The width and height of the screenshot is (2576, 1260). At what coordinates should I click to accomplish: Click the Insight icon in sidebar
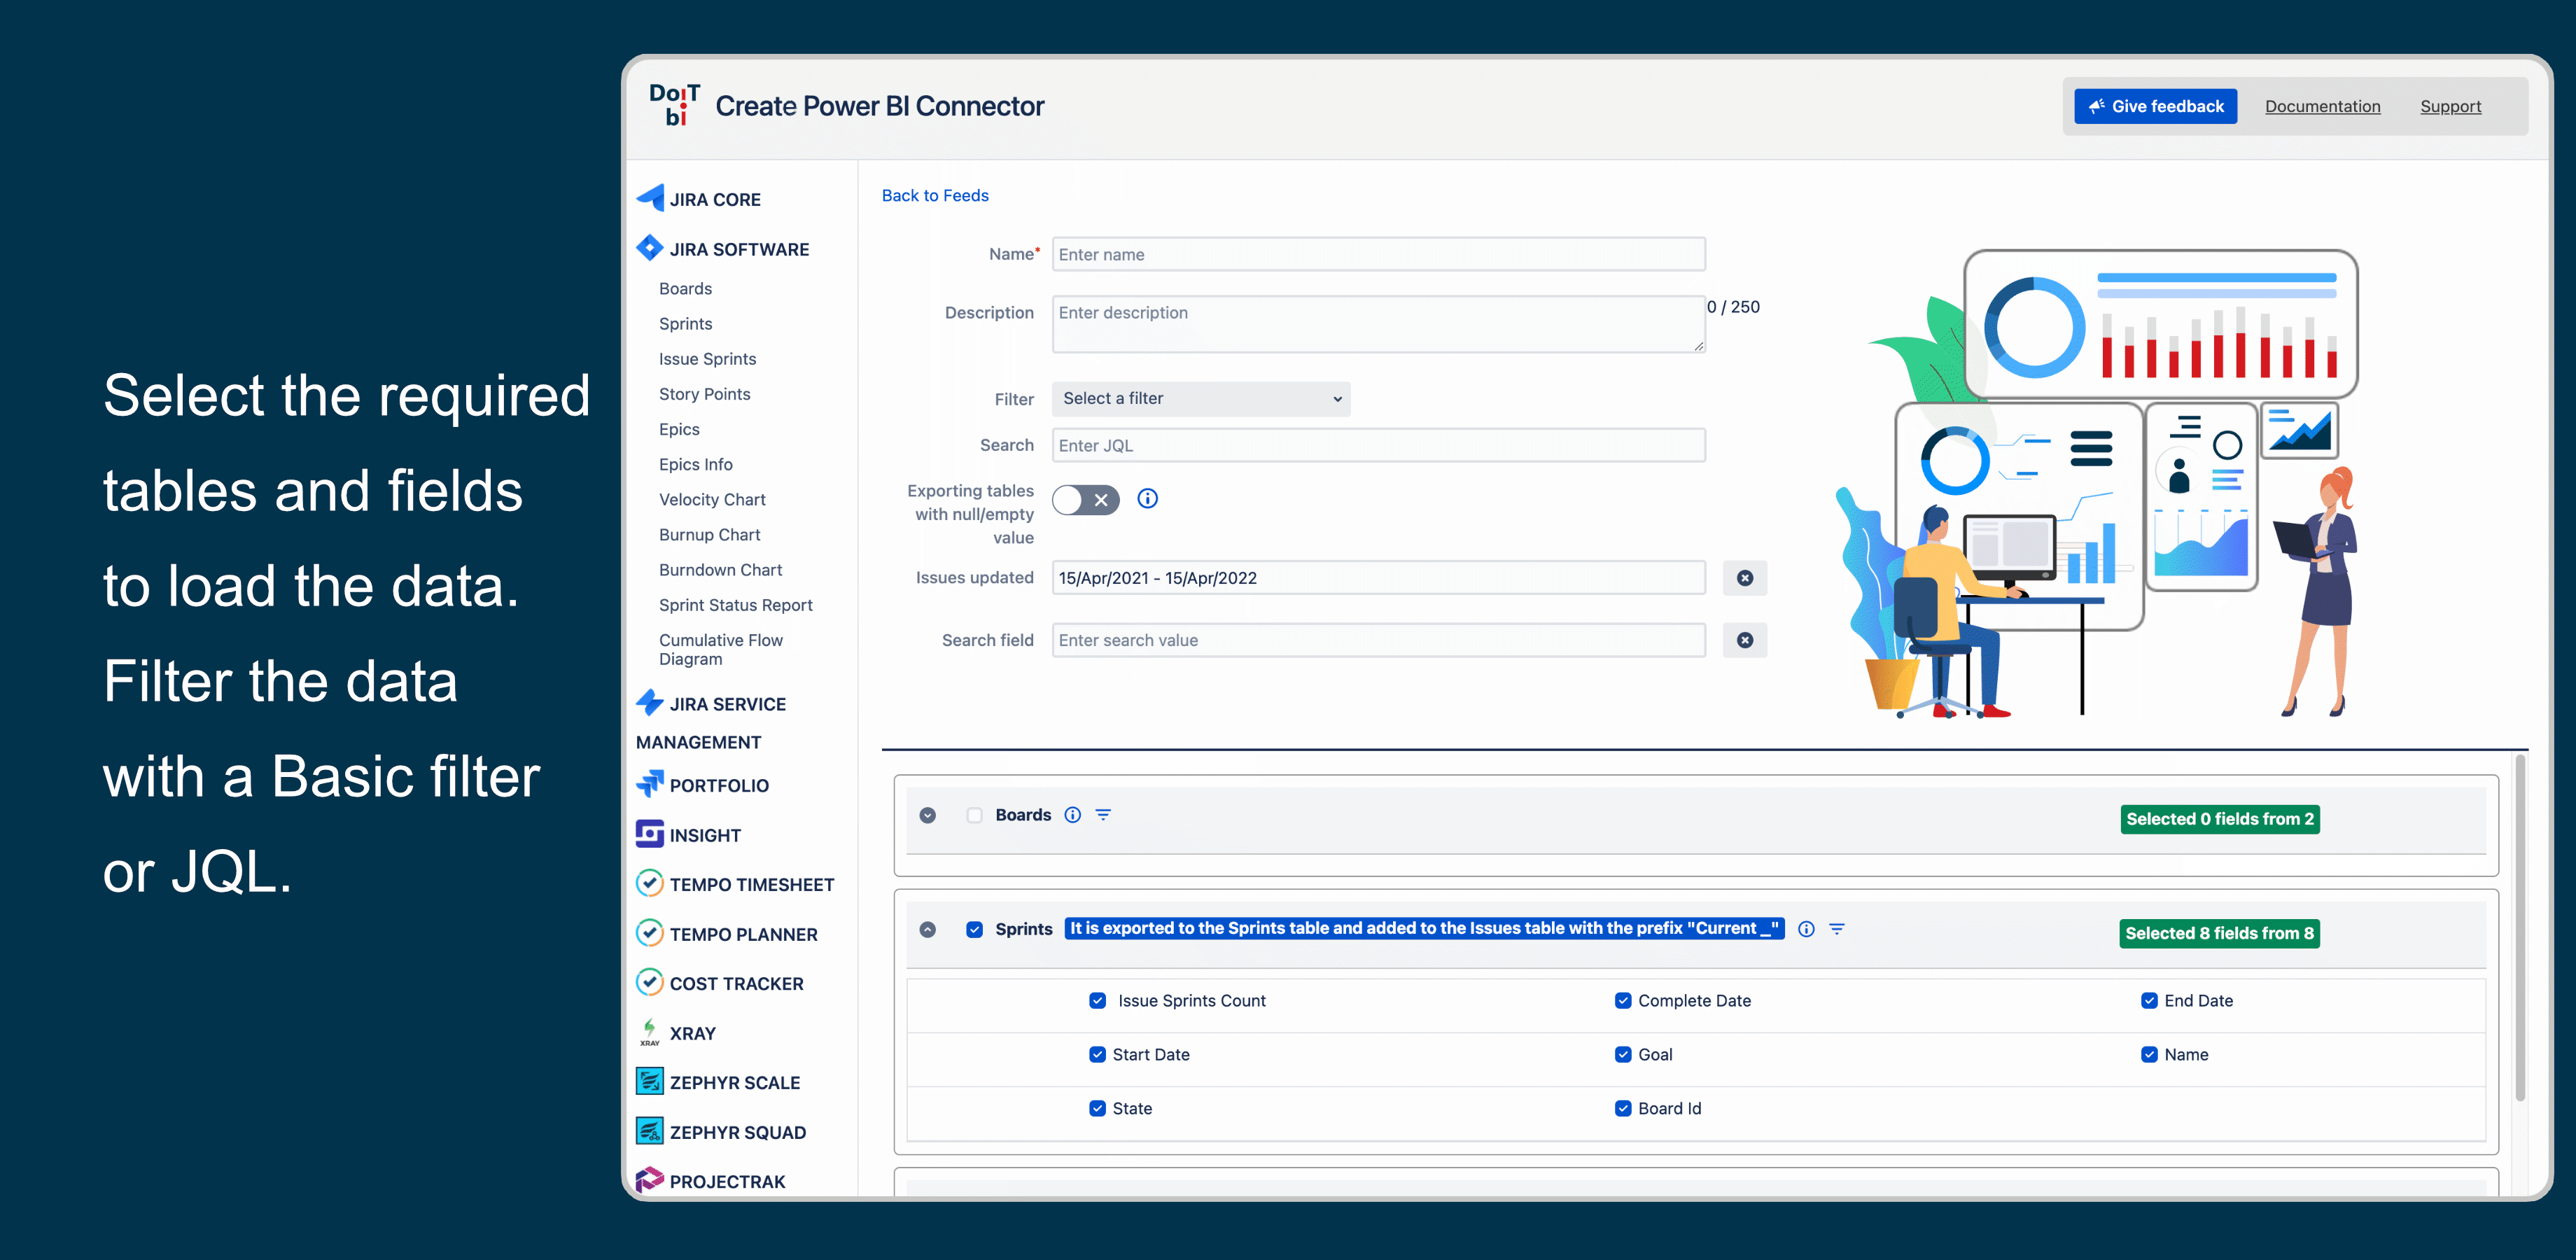click(x=650, y=834)
